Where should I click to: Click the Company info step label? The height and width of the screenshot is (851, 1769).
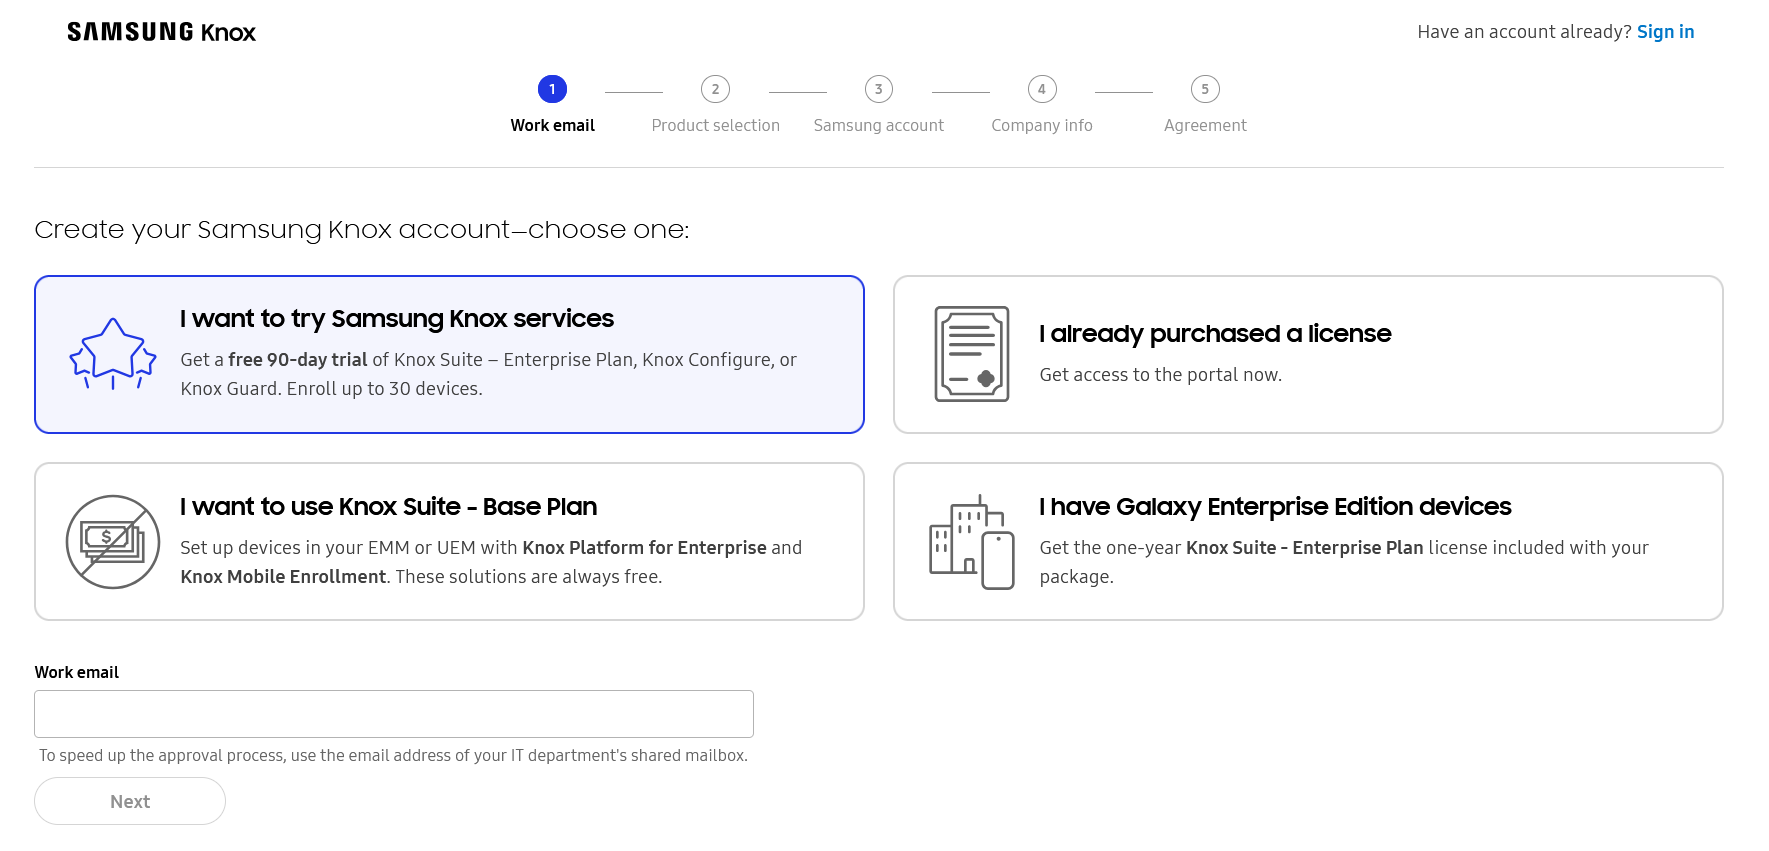(1041, 126)
